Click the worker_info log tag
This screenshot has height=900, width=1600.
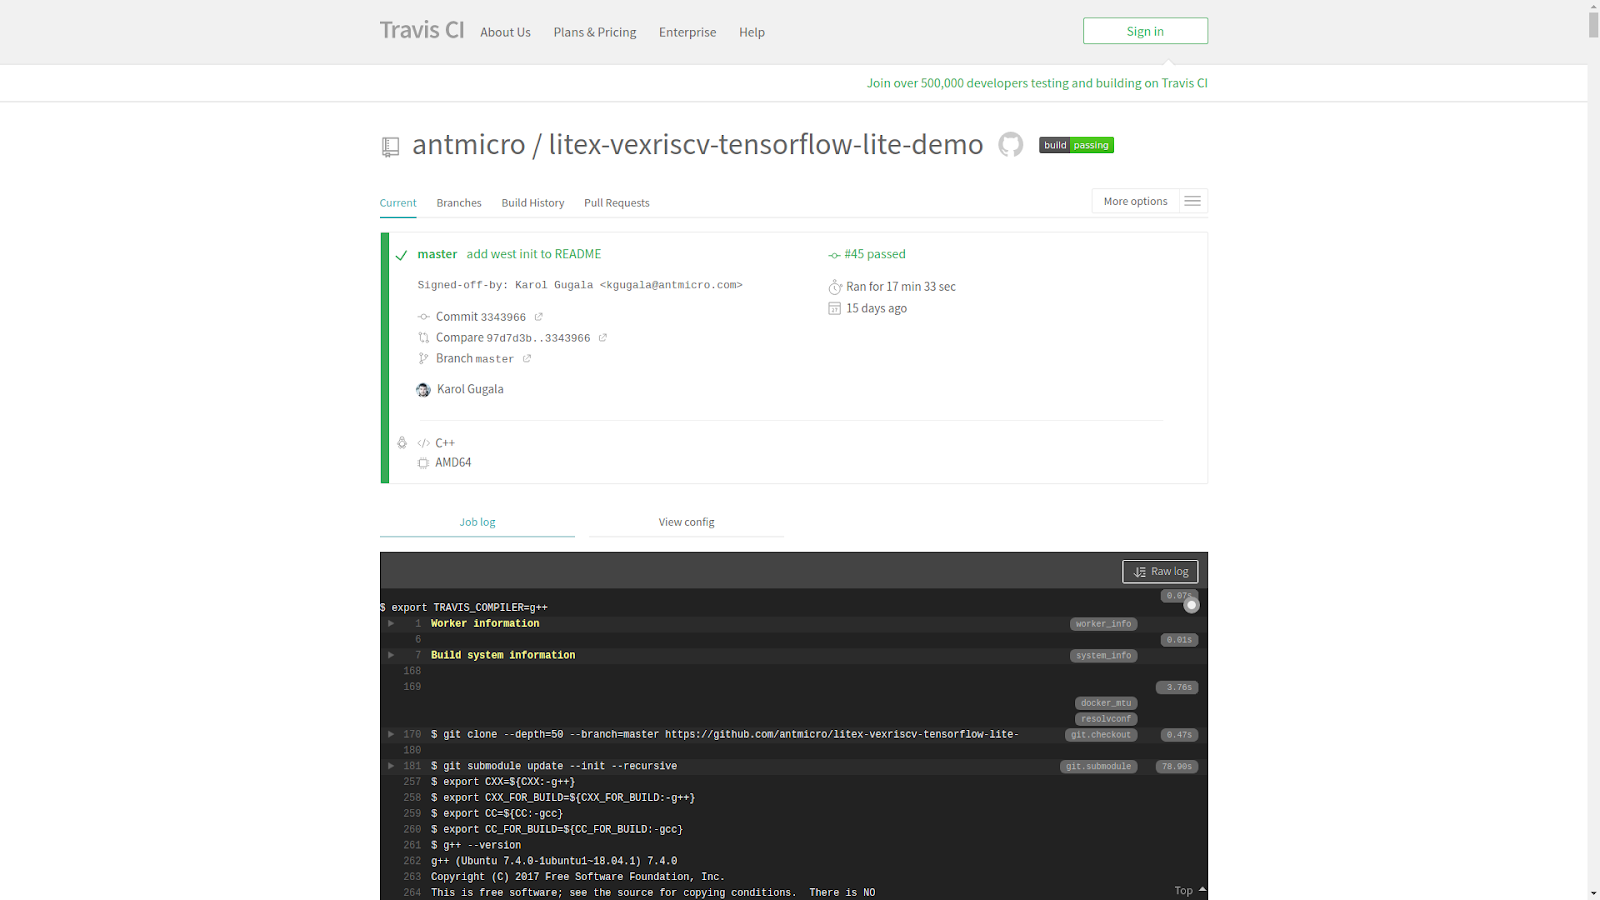1104,624
